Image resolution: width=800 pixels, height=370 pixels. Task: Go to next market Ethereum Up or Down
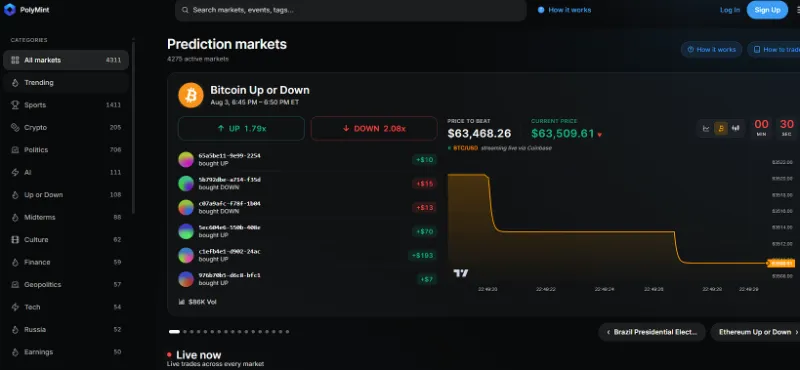[x=757, y=332]
